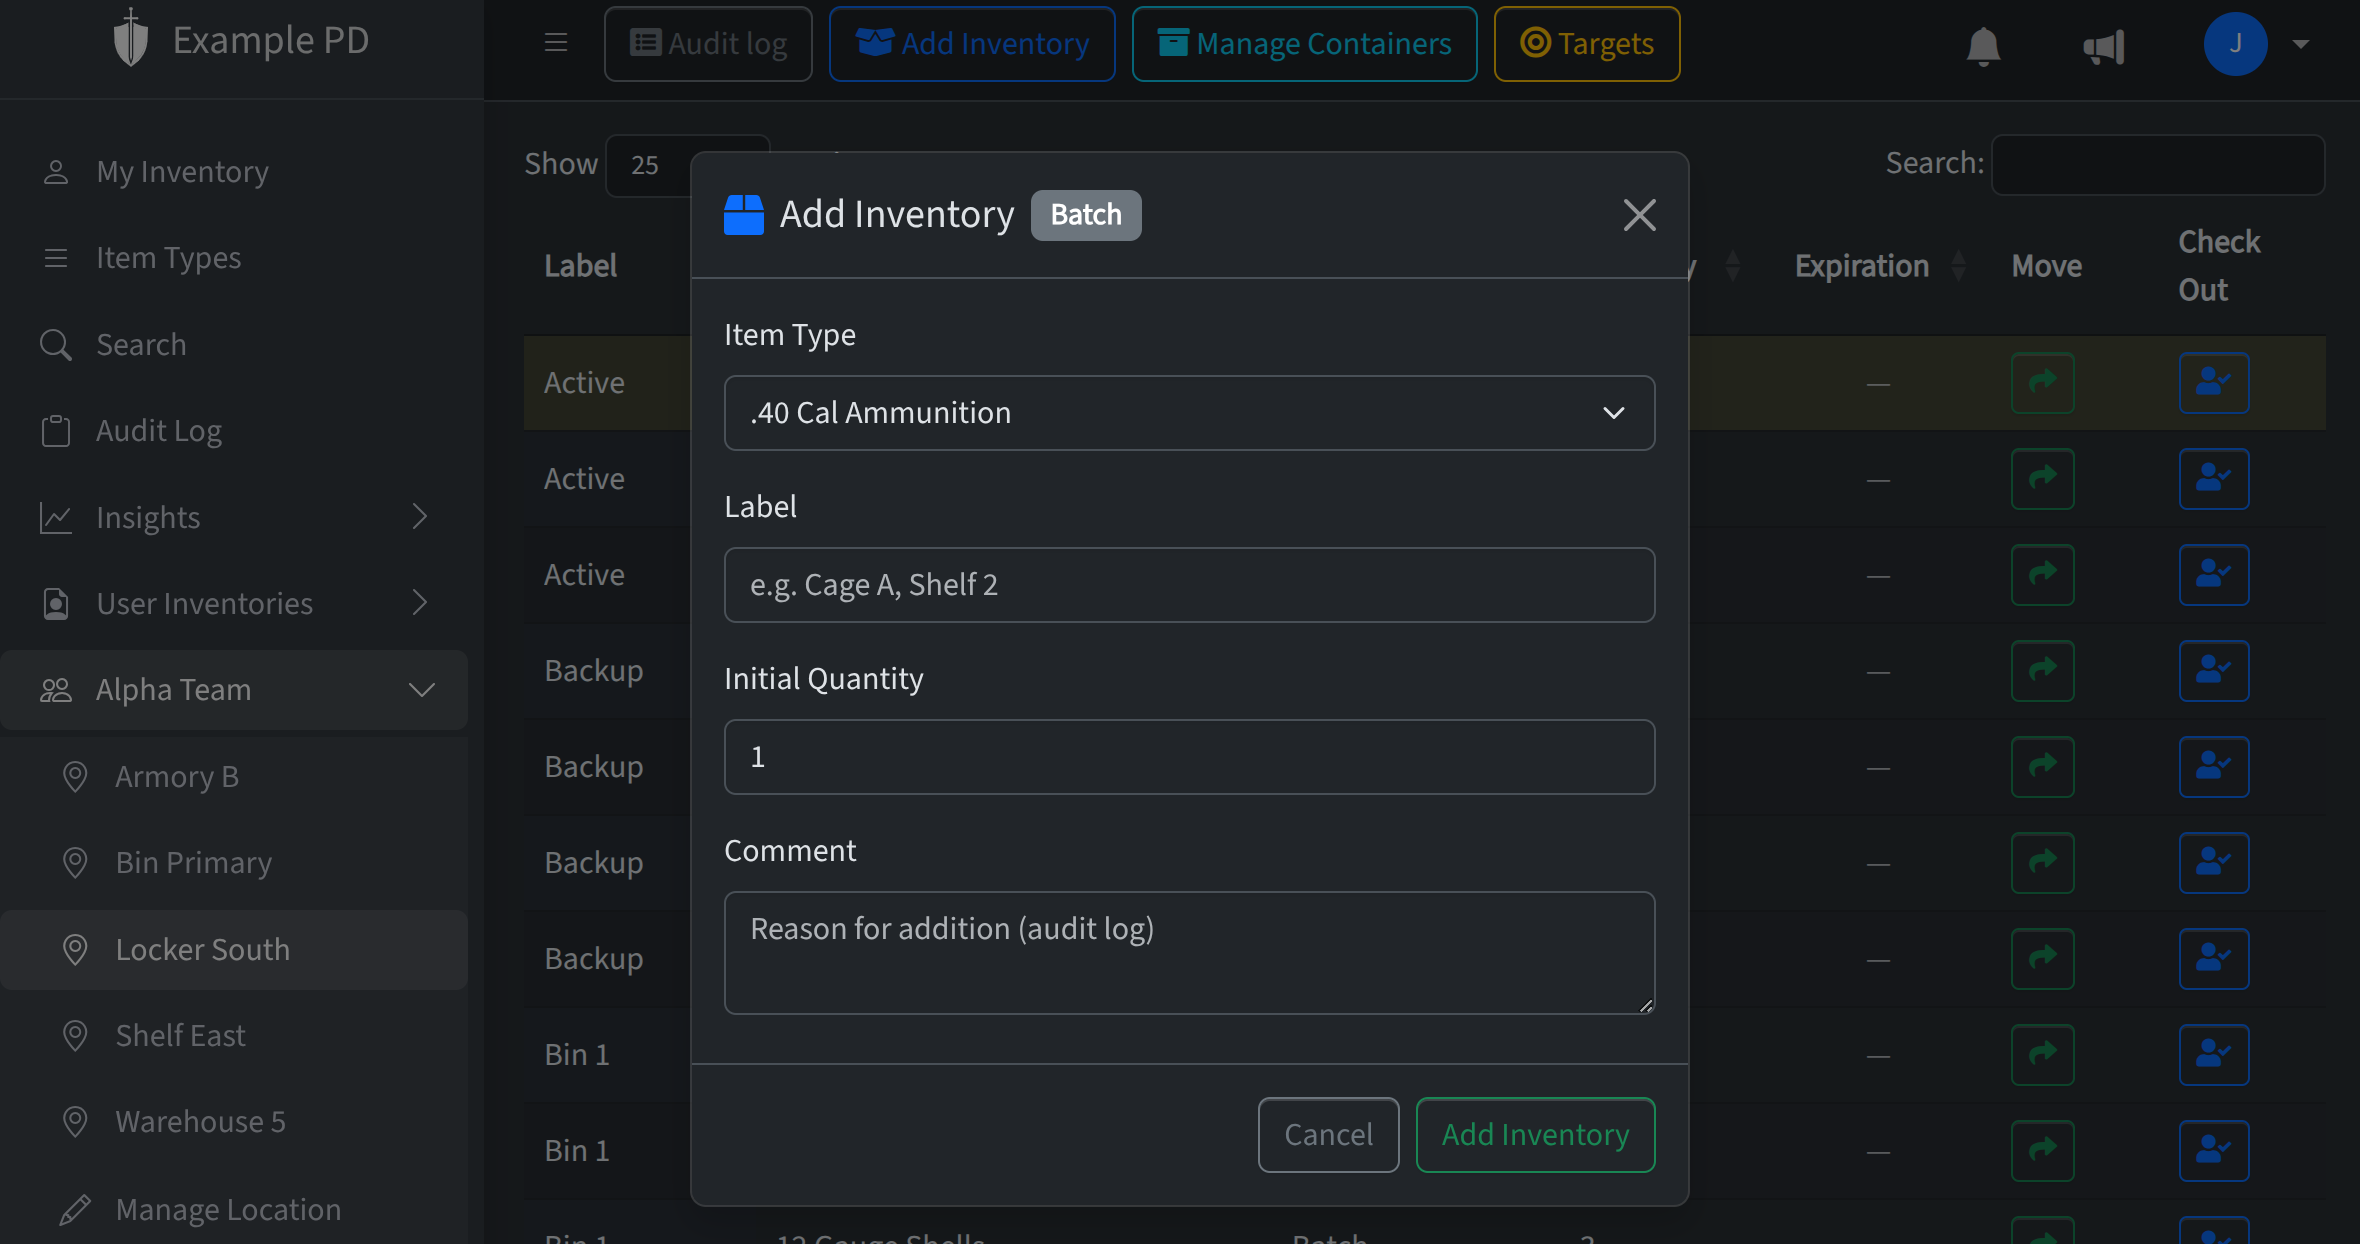Click the Locker South location pin icon
Screen dimensions: 2360x1244
click(x=76, y=949)
